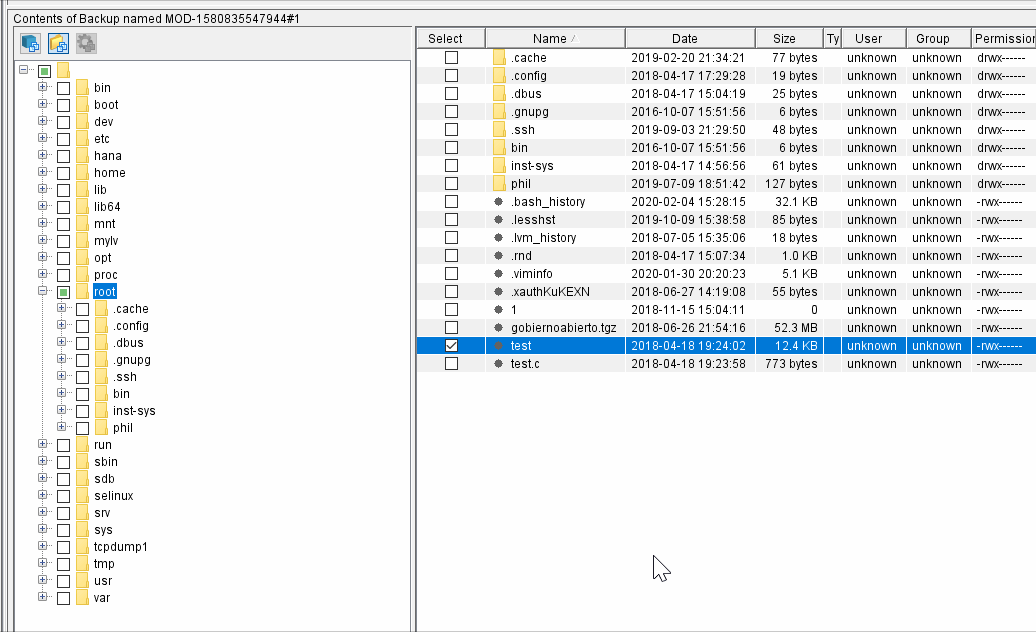The height and width of the screenshot is (632, 1036).
Task: Click the gobiernoabierto.tgz file name
Action: point(564,328)
